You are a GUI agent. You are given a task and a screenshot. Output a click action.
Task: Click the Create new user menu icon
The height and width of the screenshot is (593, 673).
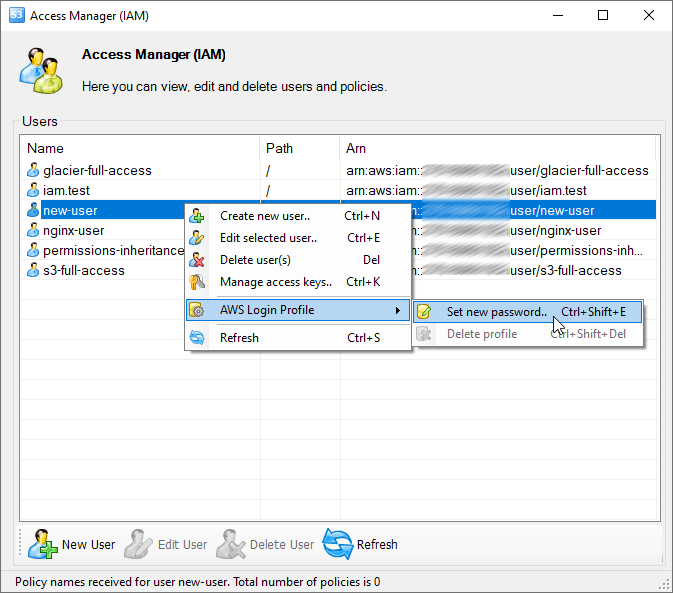[x=197, y=216]
